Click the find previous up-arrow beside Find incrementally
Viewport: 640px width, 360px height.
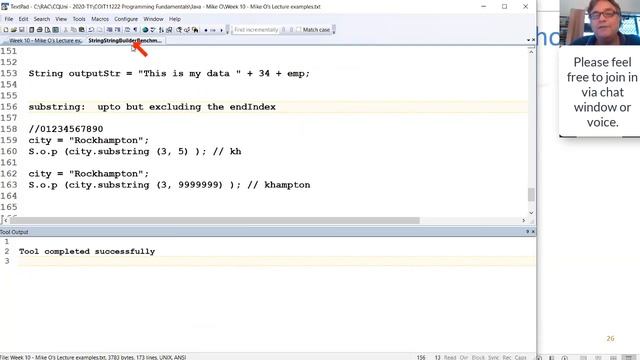point(291,30)
